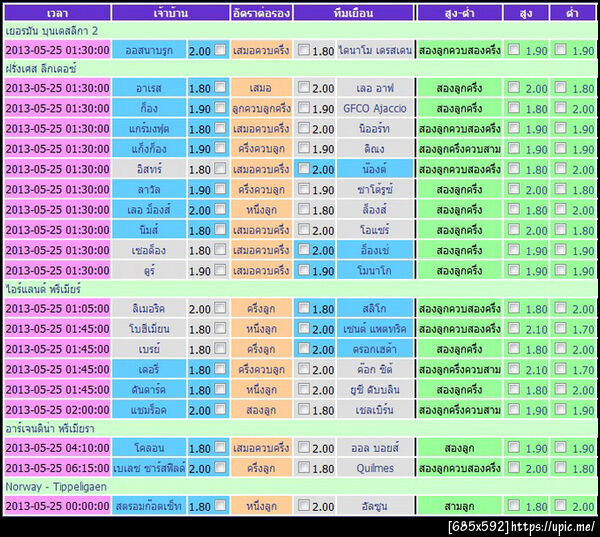The width and height of the screenshot is (600, 537).
Task: Tick the home checkbox for ออสนาบรูก
Action: (x=220, y=49)
